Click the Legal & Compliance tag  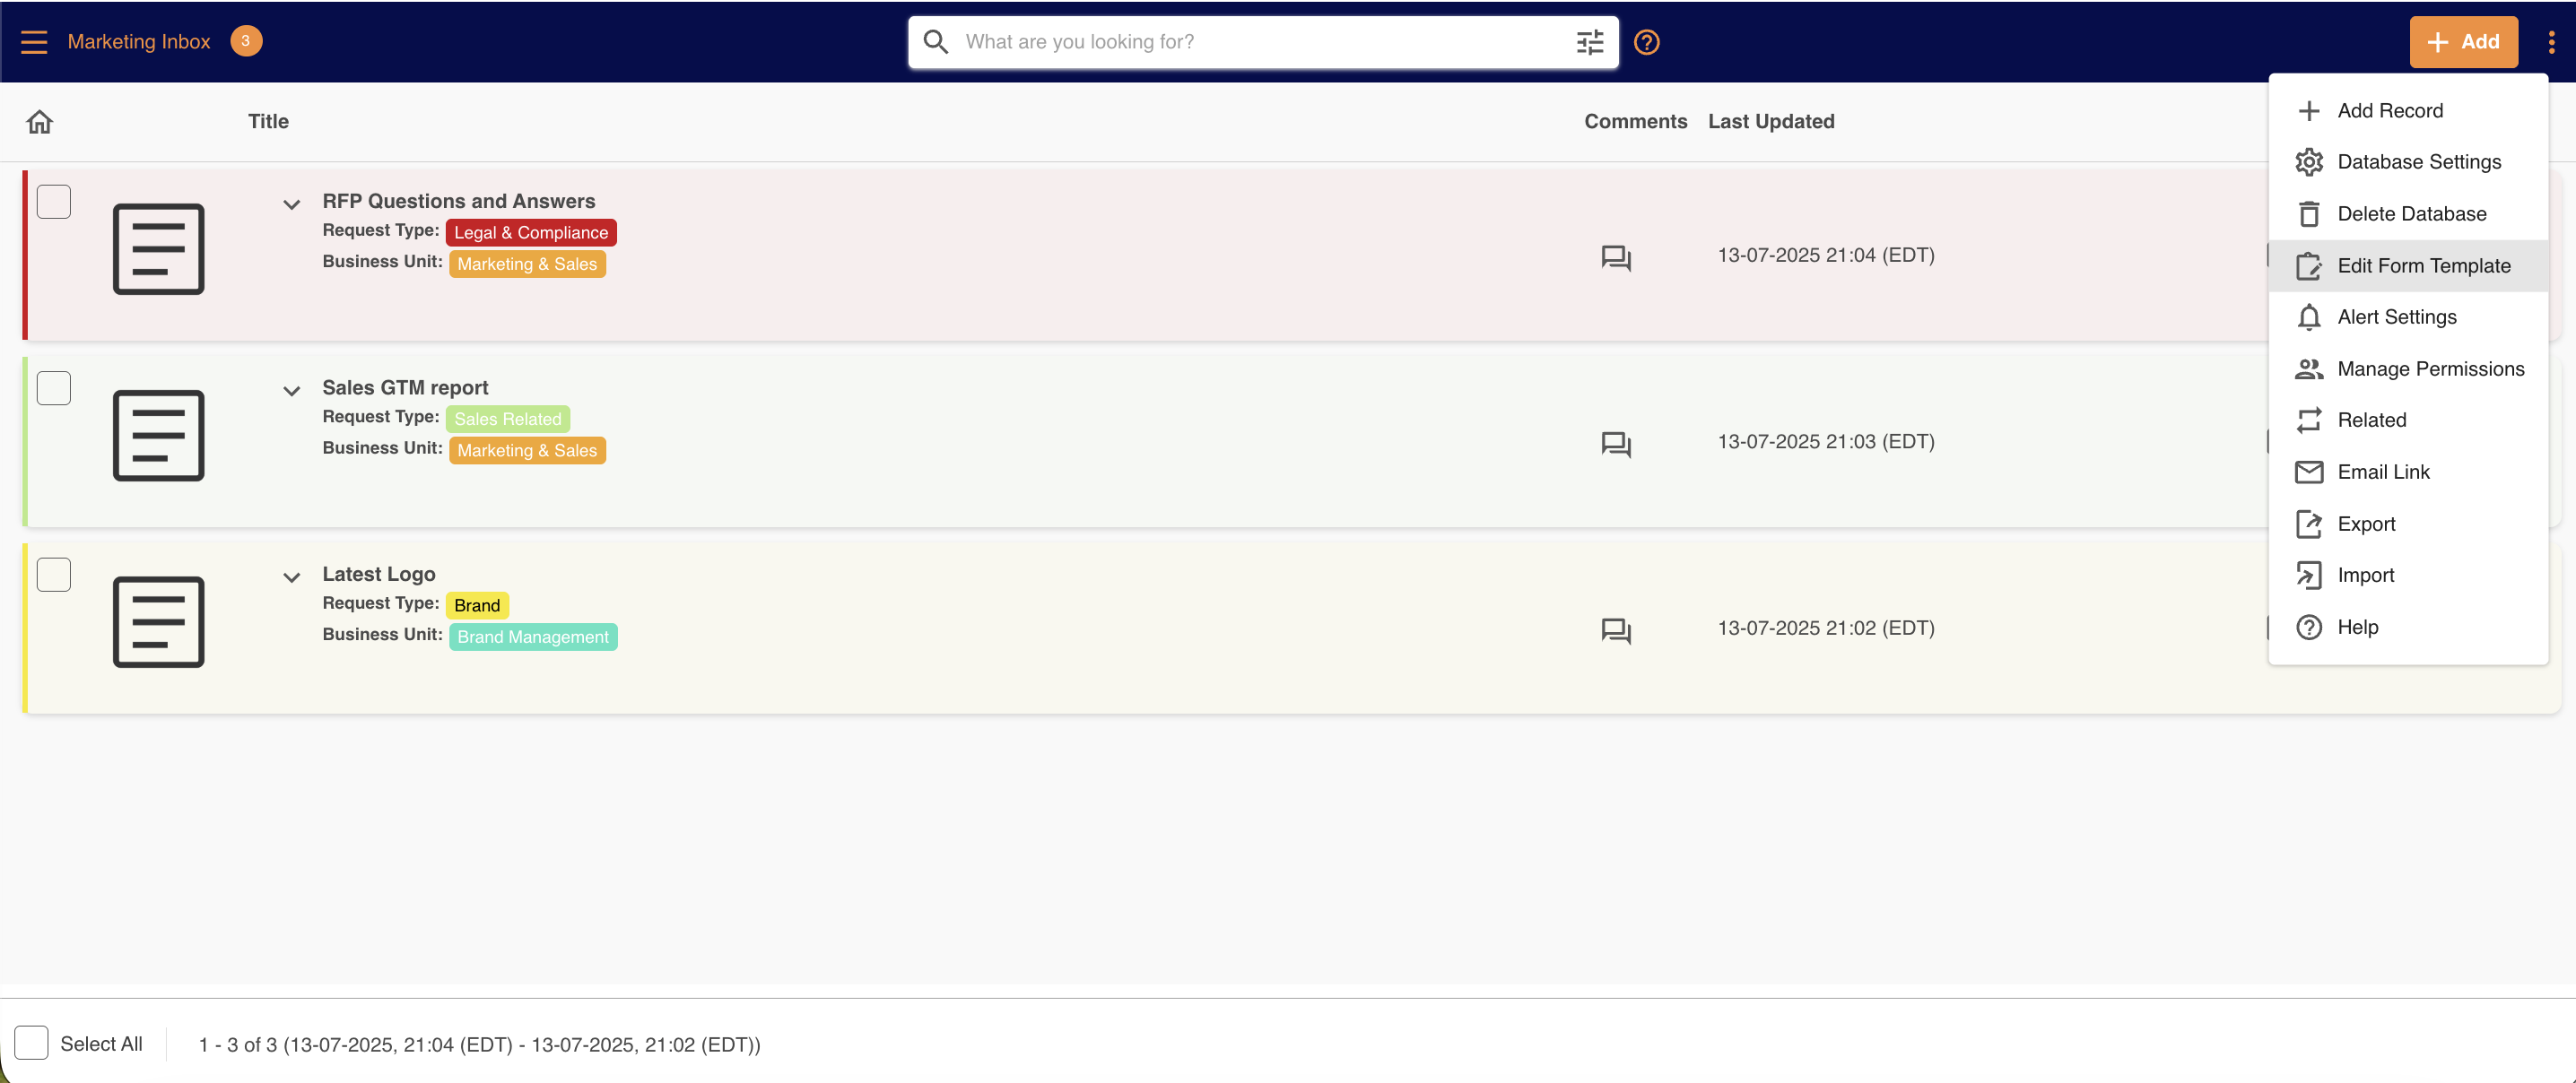tap(531, 233)
